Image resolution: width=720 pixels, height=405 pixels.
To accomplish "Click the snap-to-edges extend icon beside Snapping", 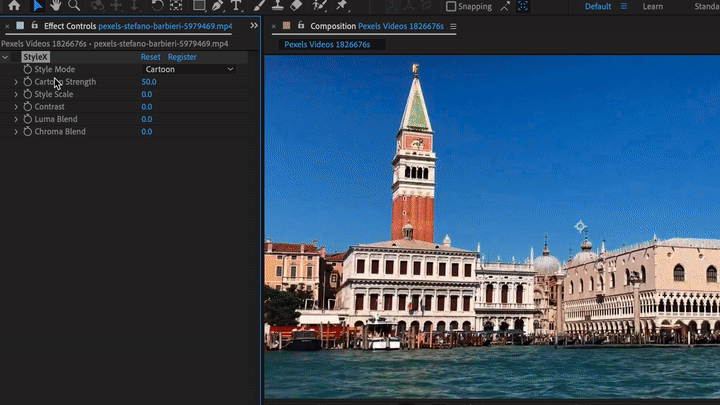I will coord(505,6).
